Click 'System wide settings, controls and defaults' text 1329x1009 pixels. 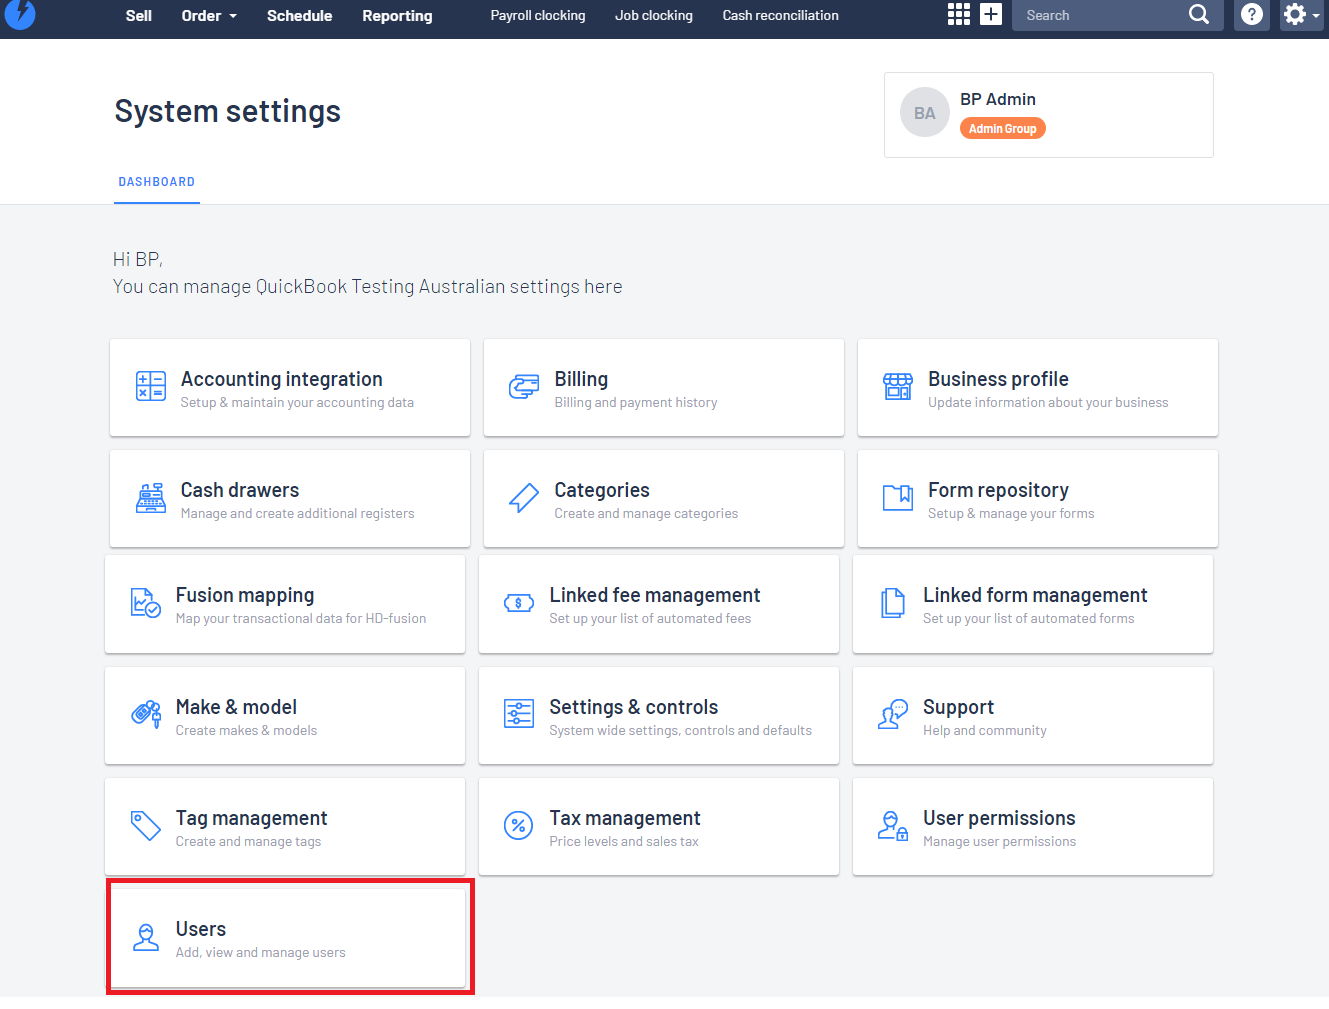tap(681, 730)
